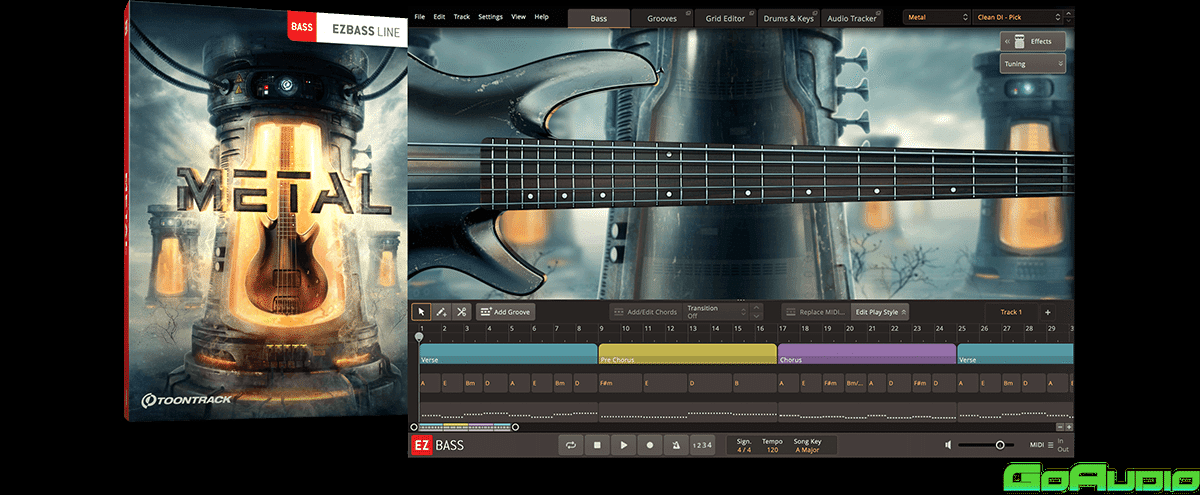Select the teal Verse song part

point(508,354)
